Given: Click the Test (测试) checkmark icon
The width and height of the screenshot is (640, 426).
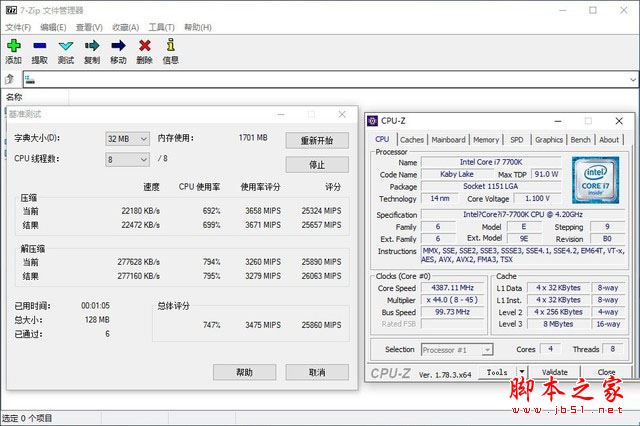Looking at the screenshot, I should coord(66,46).
